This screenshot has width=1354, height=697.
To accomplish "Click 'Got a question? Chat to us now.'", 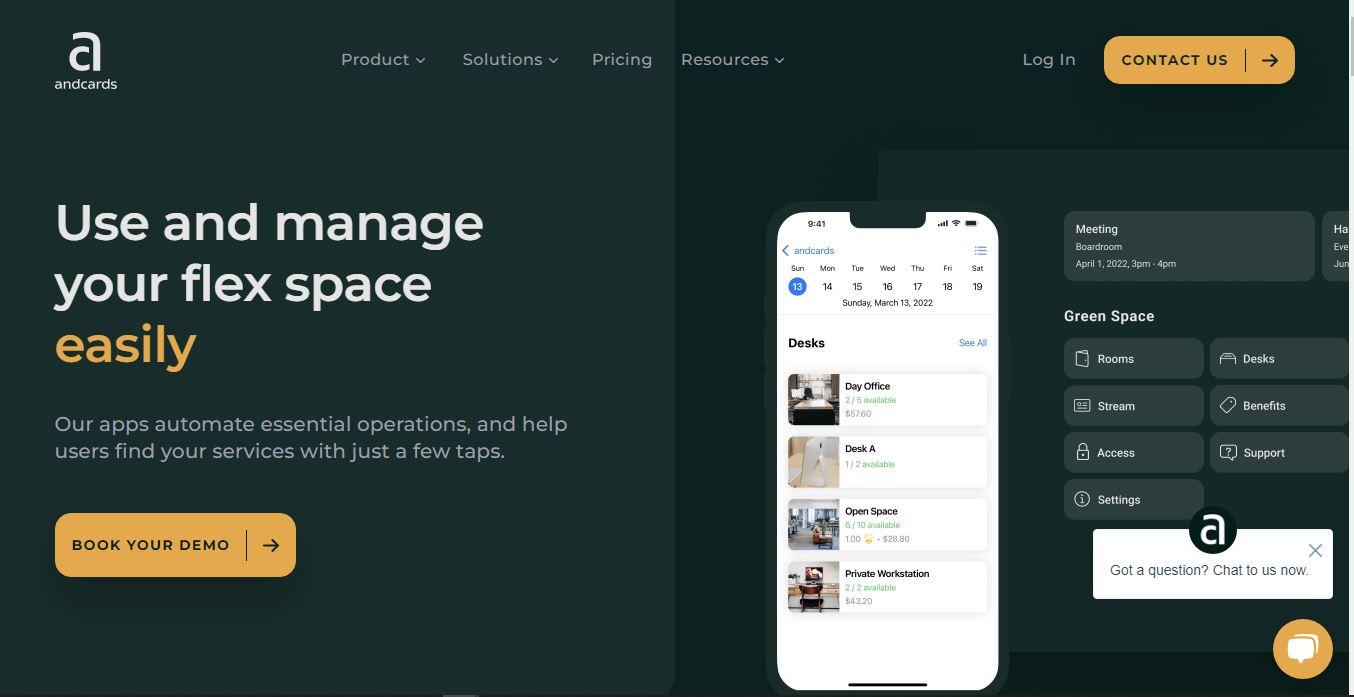I will (x=1209, y=570).
